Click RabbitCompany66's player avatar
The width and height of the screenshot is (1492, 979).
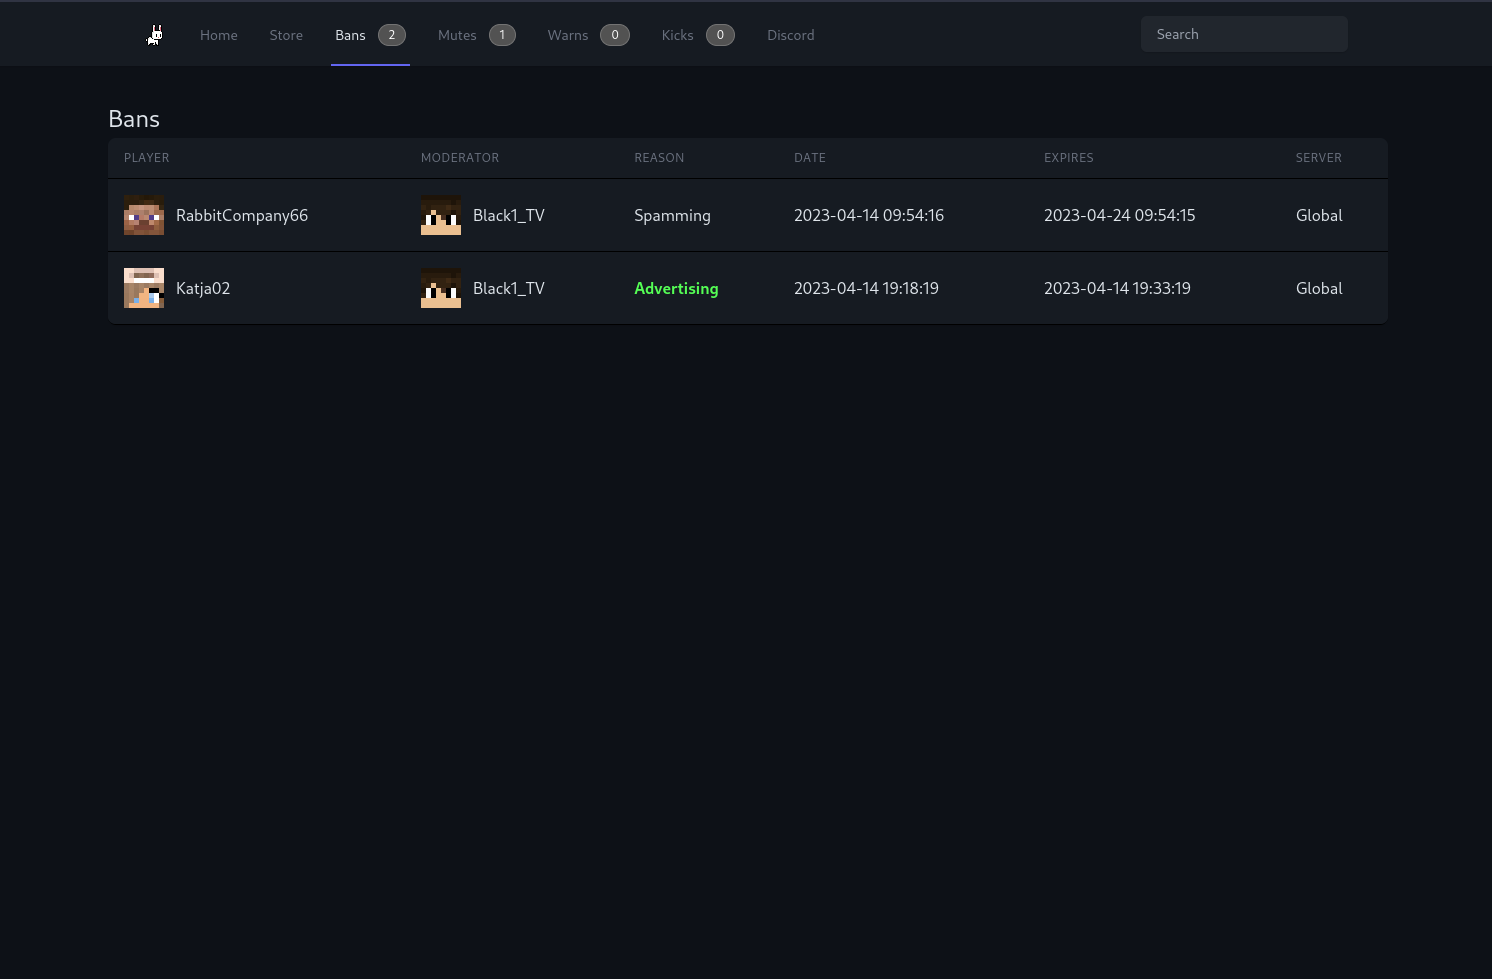point(144,215)
